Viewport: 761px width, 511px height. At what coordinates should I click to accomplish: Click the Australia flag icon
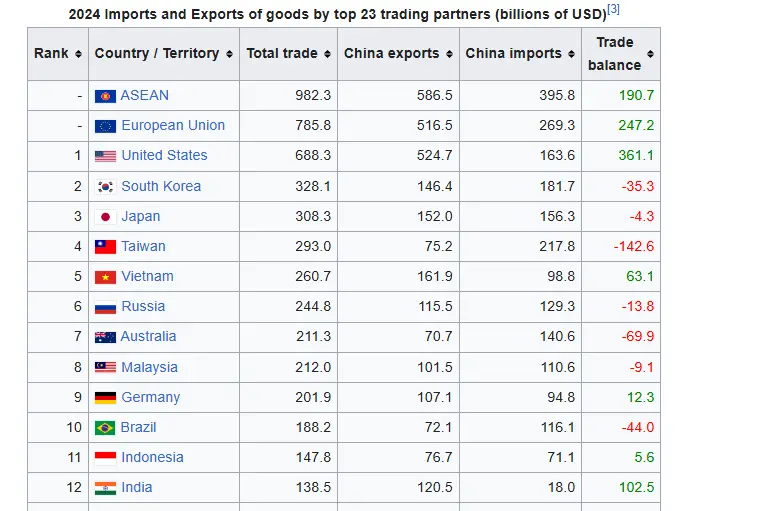click(105, 337)
